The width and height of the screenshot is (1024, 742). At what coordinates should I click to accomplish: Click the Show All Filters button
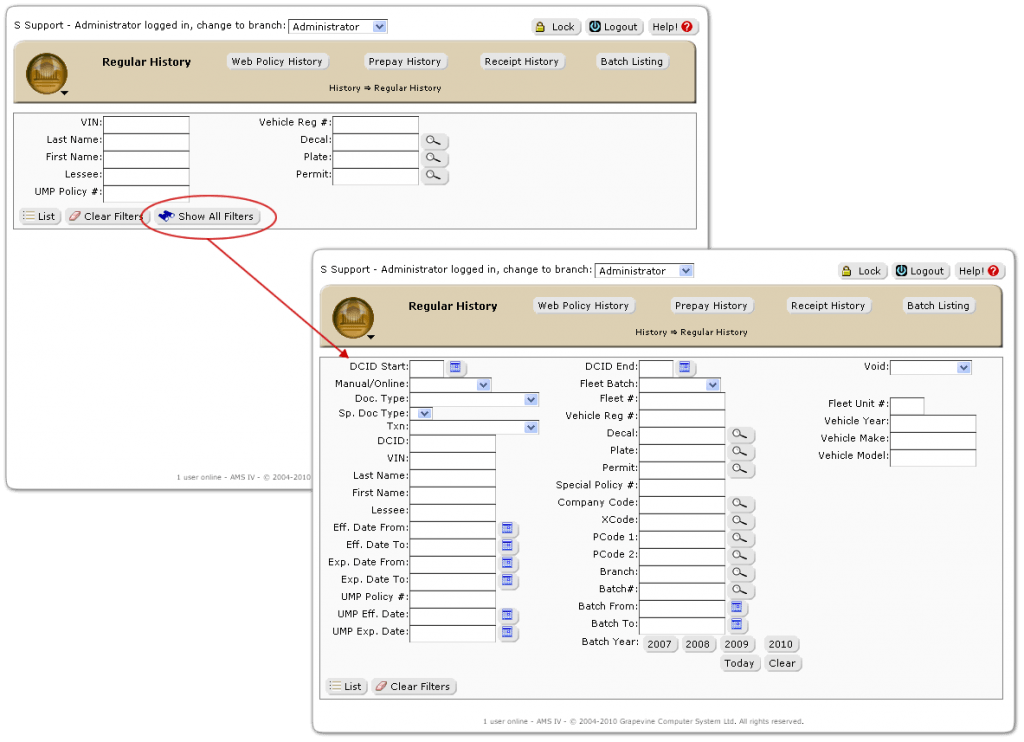pos(207,216)
